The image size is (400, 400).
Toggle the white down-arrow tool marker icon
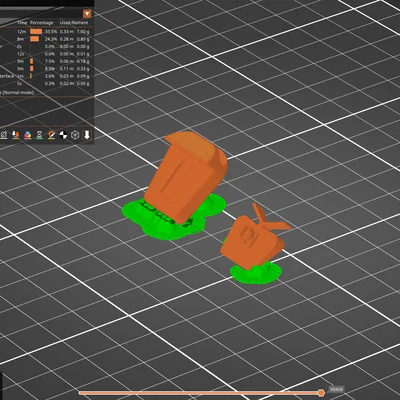pos(87,135)
